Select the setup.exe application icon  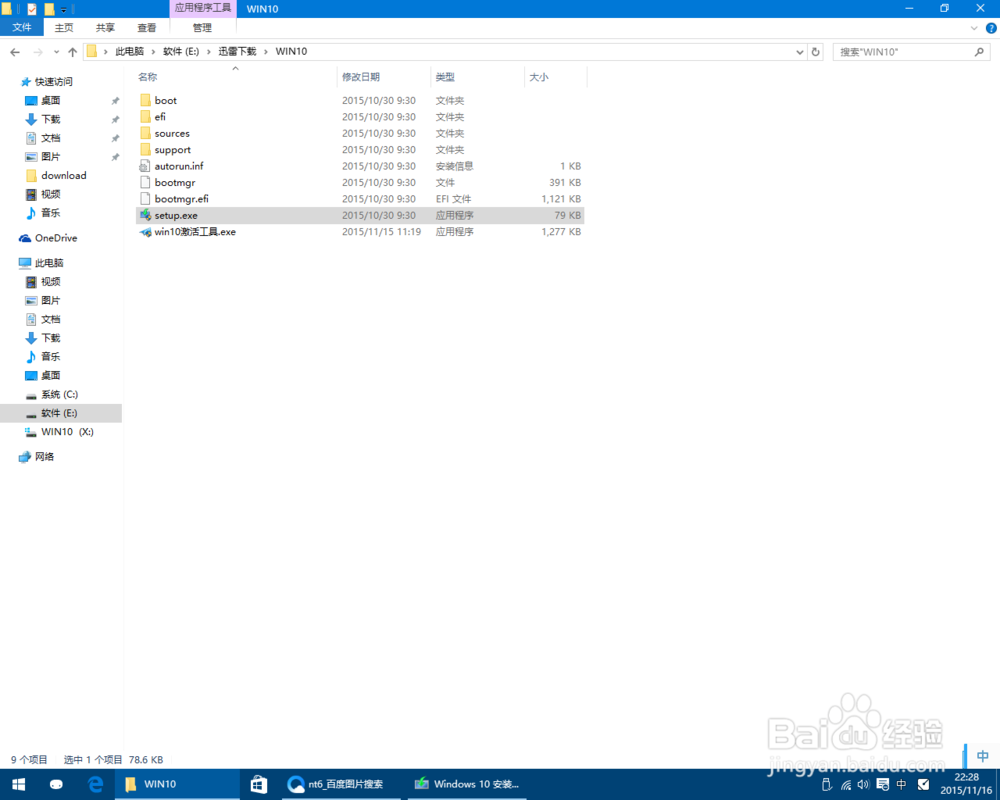(x=145, y=216)
